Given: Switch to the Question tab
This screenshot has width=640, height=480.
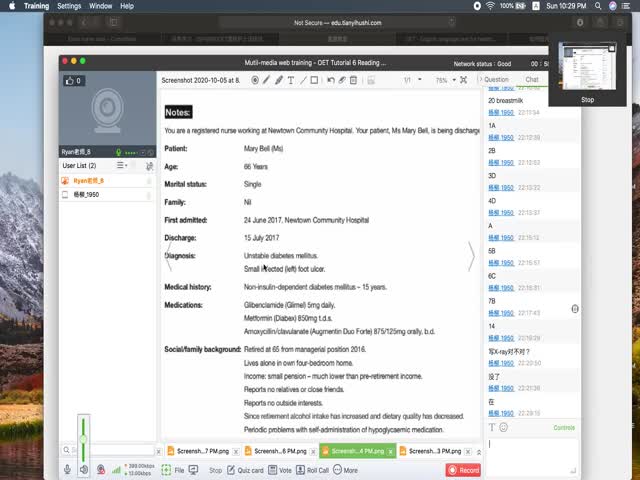Looking at the screenshot, I should click(x=496, y=80).
